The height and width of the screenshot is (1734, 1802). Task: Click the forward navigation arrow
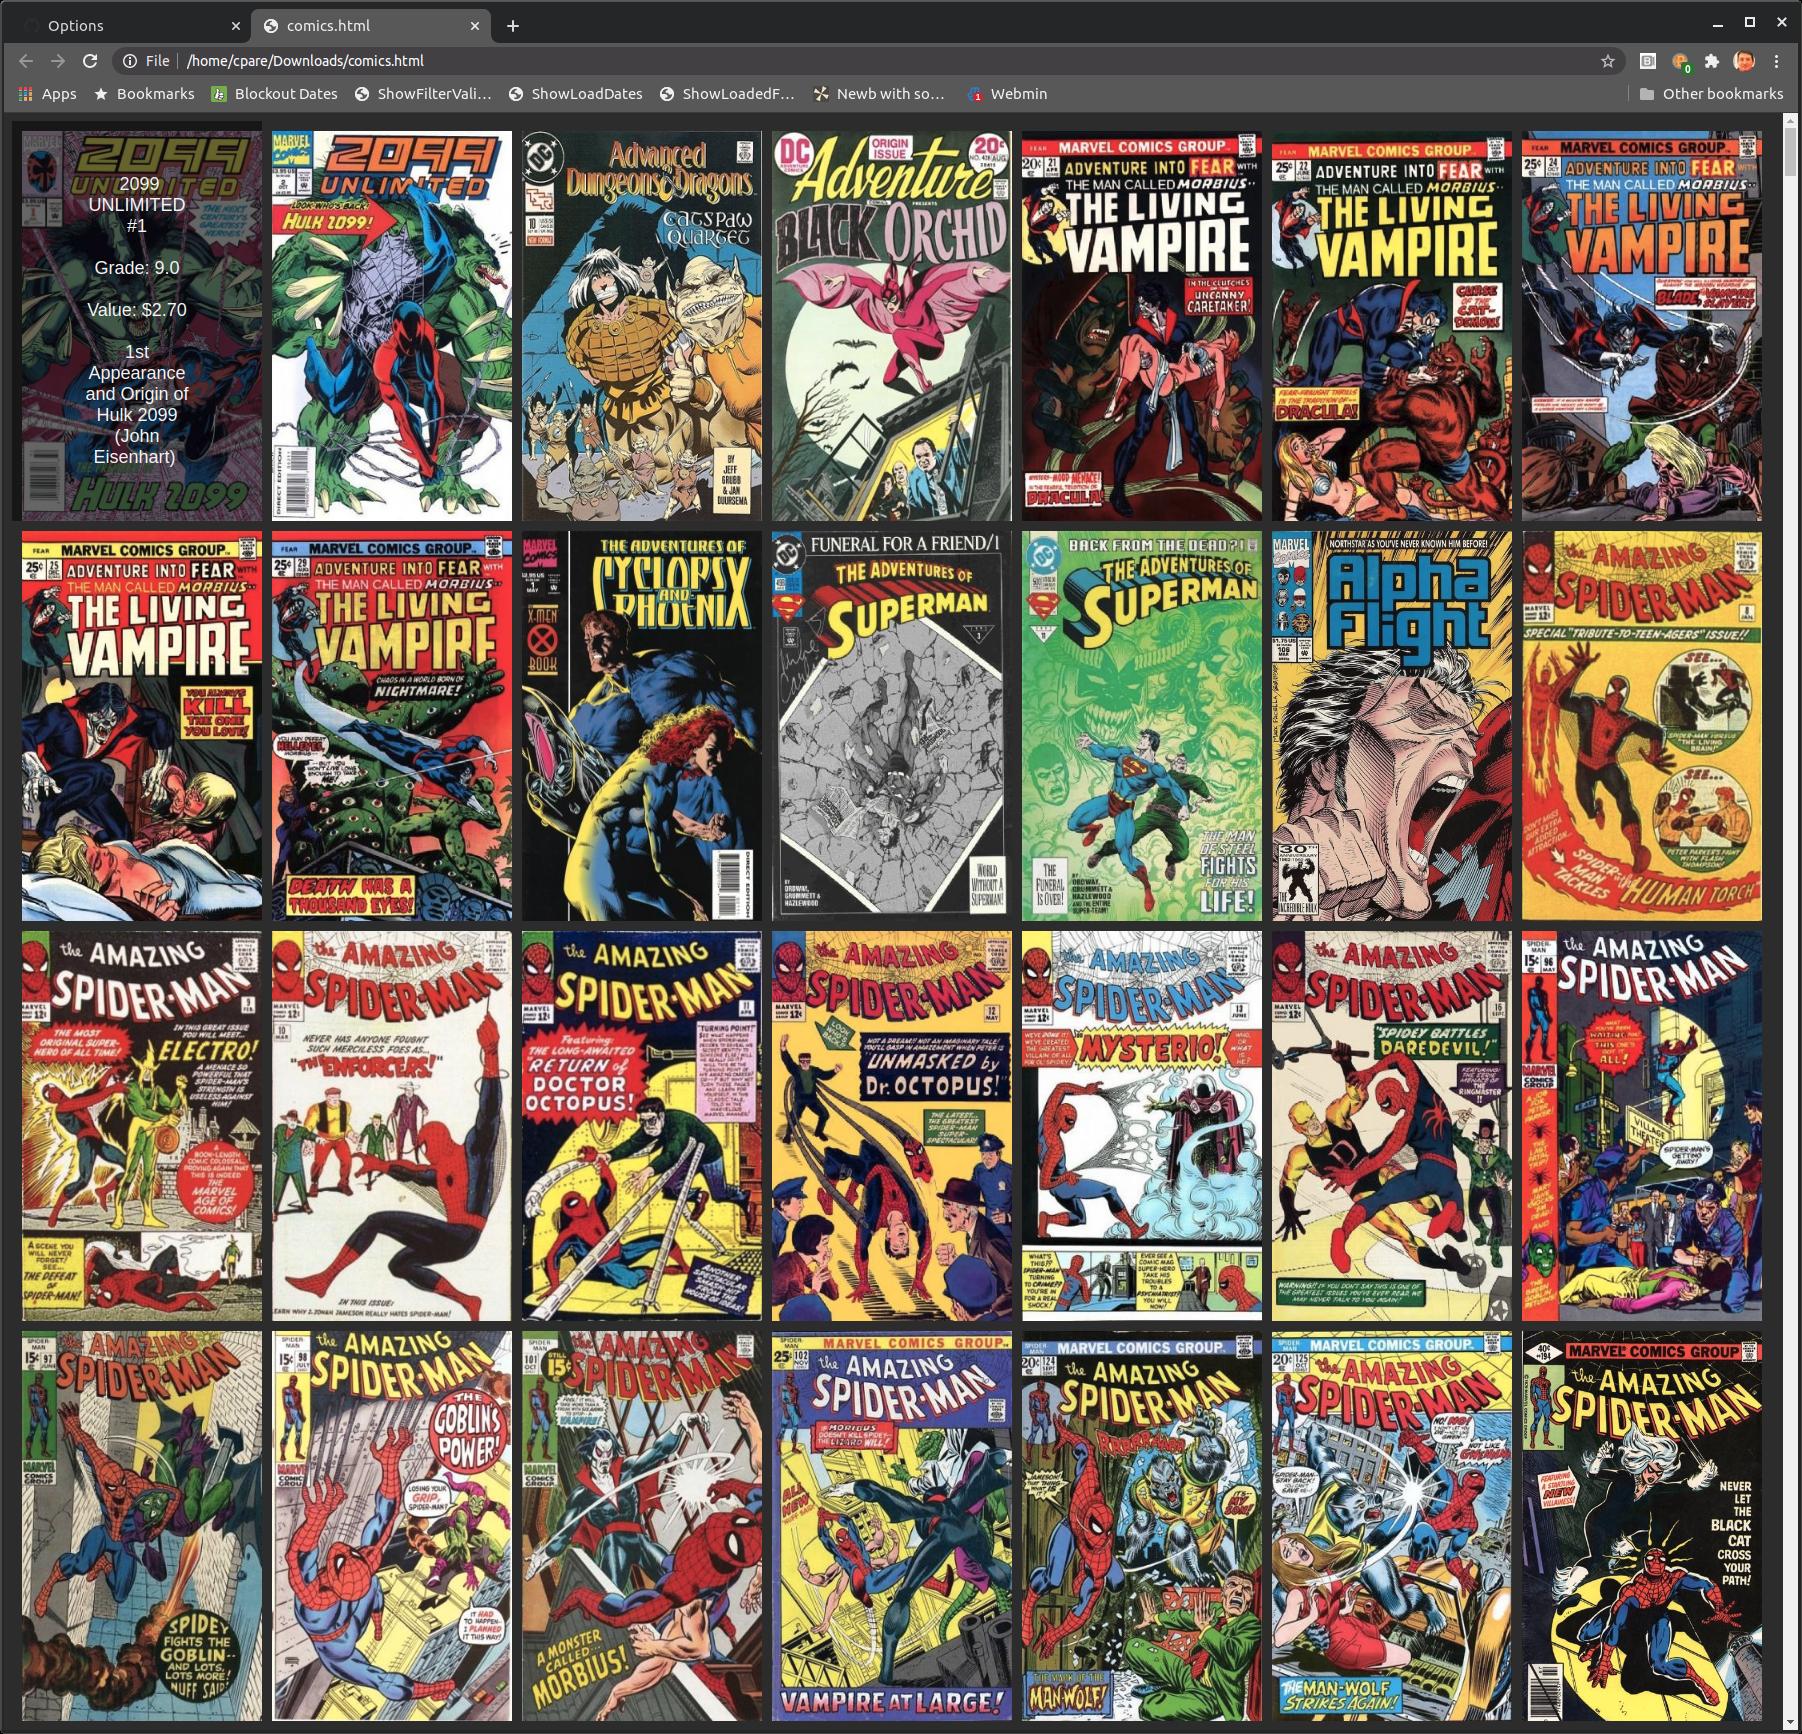tap(57, 61)
